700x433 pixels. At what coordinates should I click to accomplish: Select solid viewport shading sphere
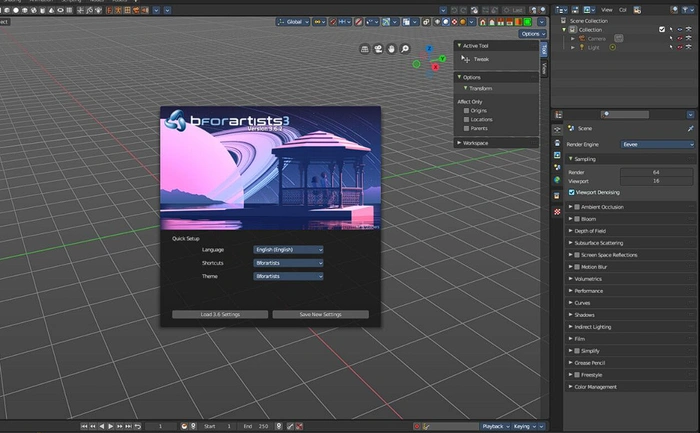tap(446, 22)
